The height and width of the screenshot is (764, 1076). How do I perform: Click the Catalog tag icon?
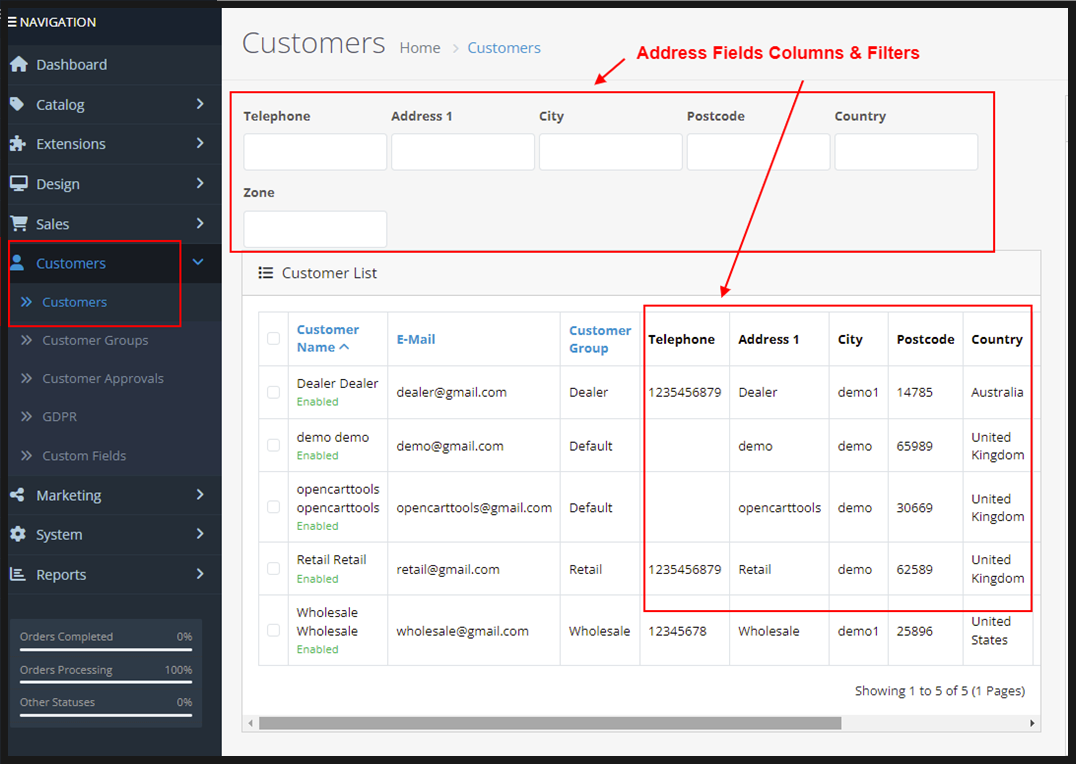[18, 104]
